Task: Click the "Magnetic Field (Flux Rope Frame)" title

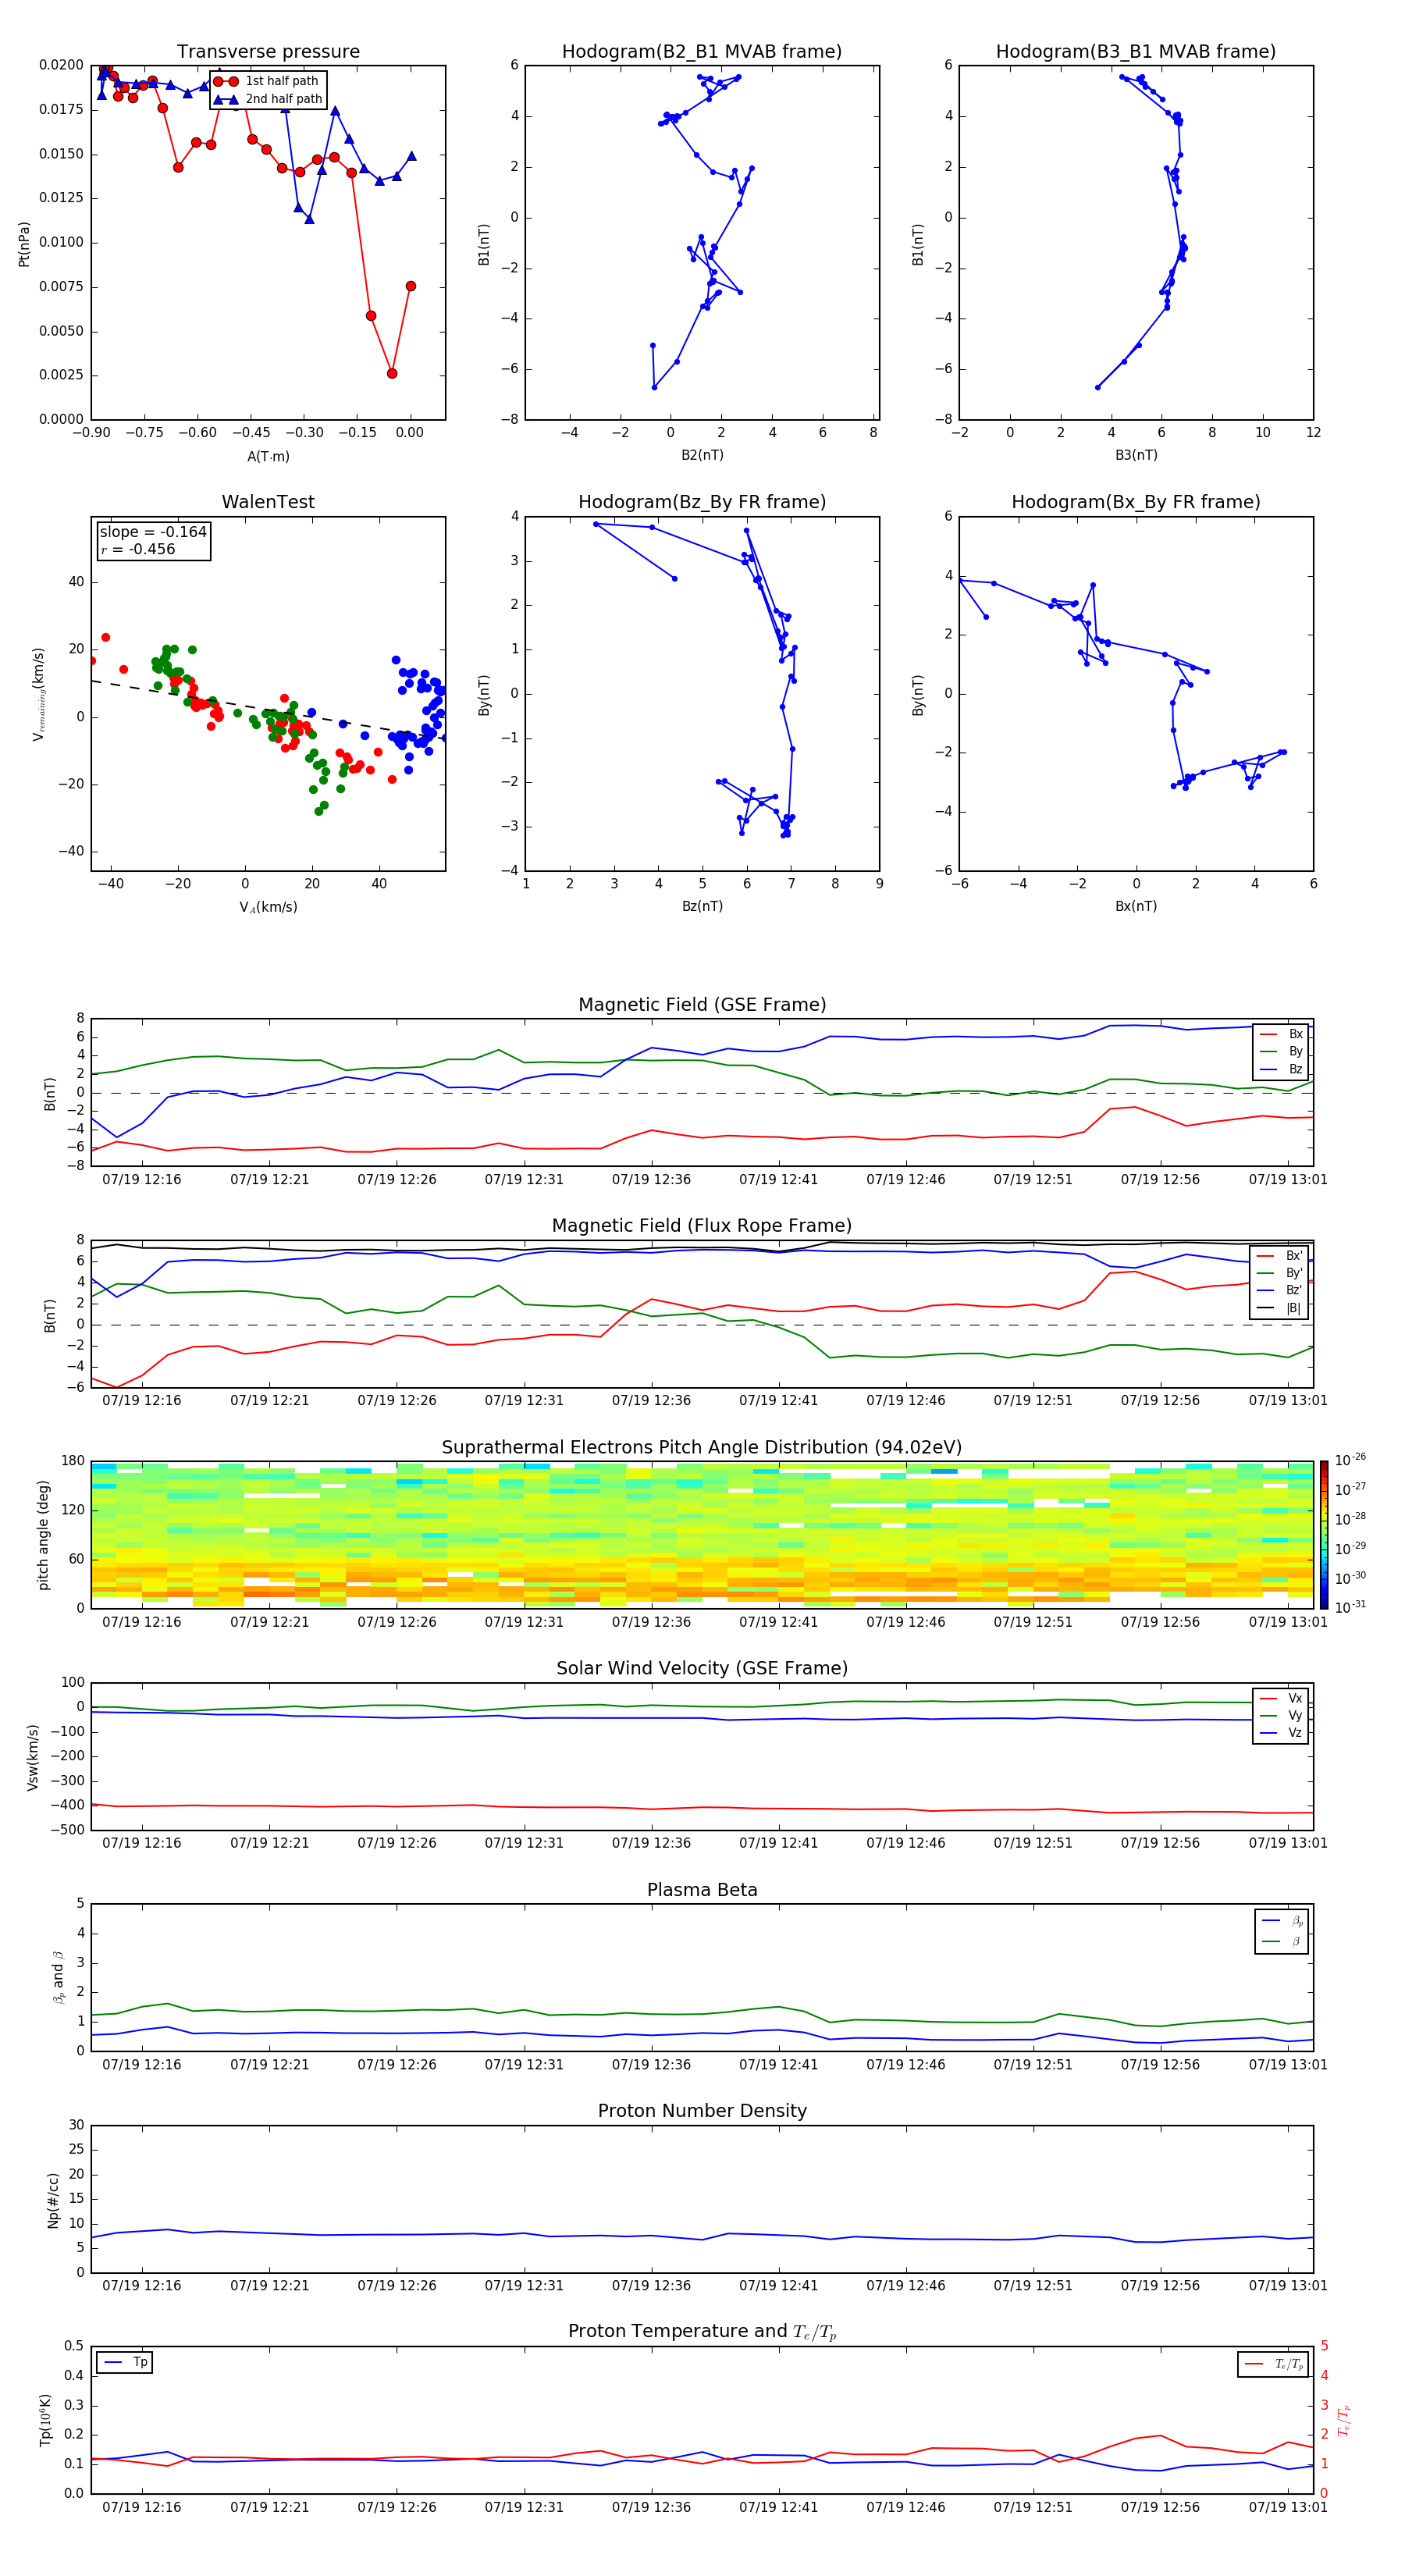Action: (x=702, y=1226)
